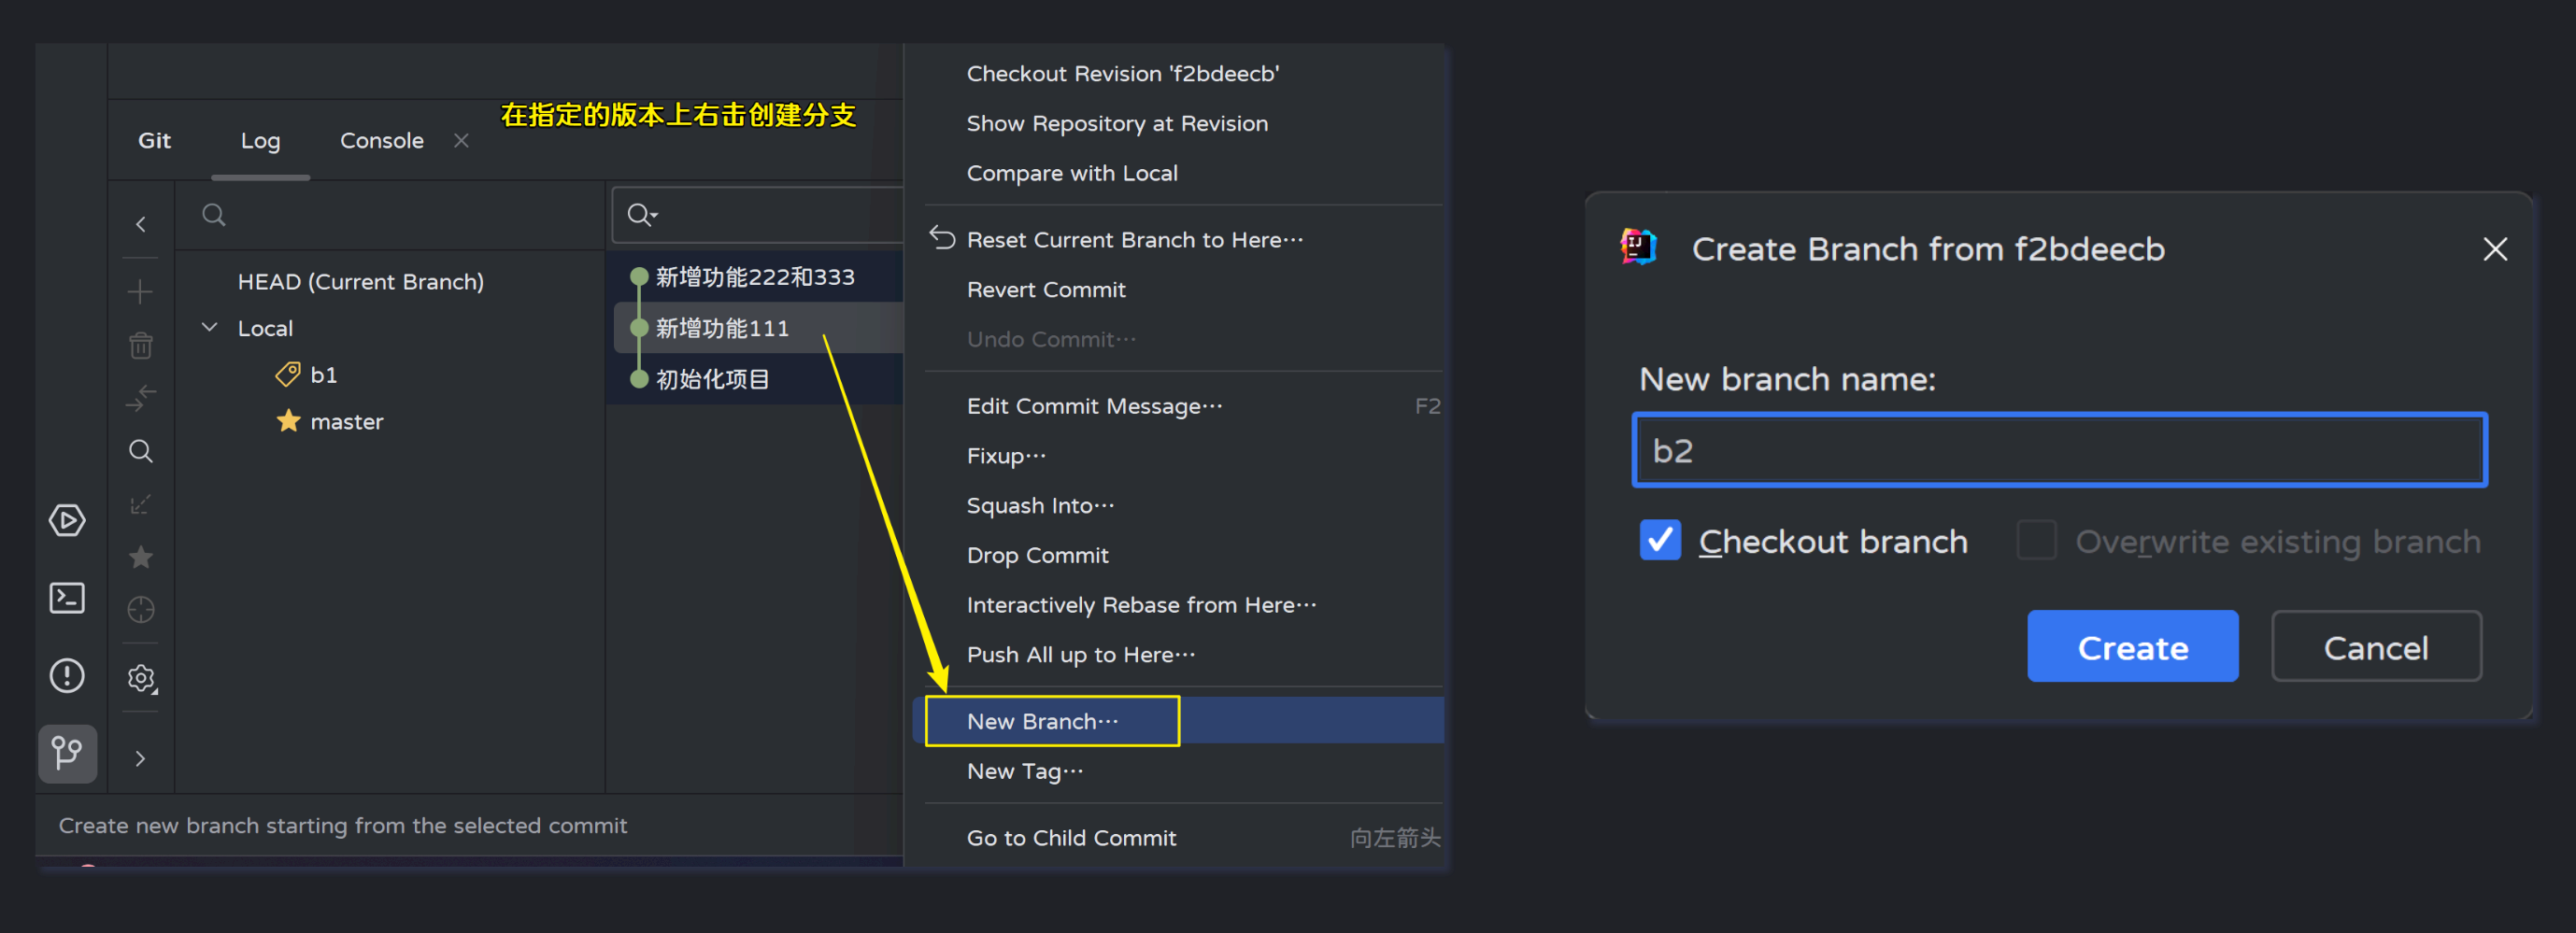Switch to the Console tab

pos(381,141)
